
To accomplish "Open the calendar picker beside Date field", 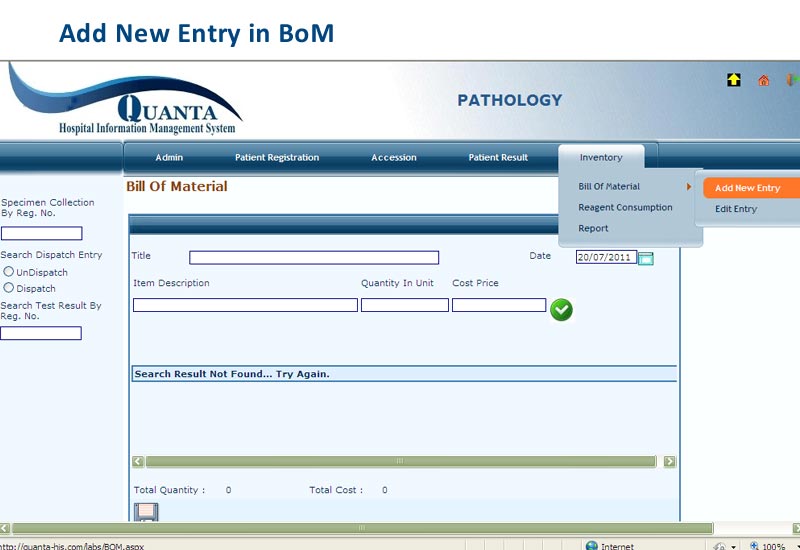I will pos(646,258).
